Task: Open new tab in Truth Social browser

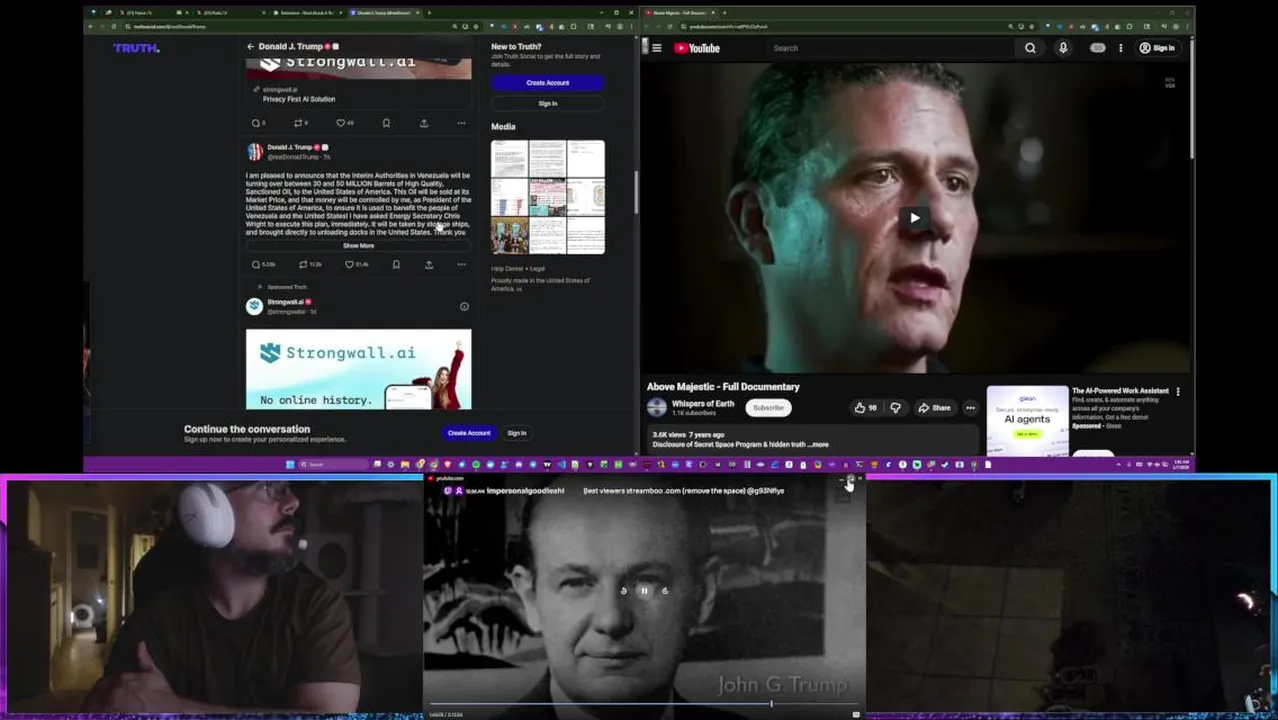Action: 429,13
